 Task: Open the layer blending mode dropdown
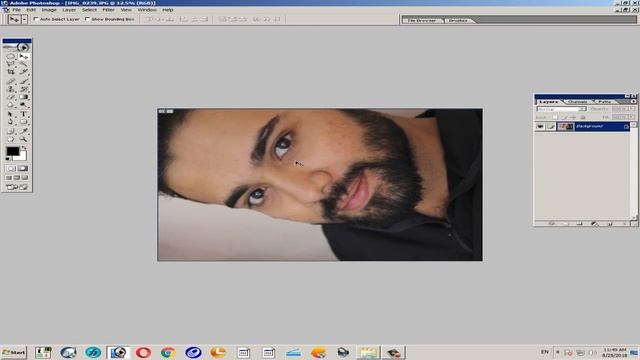(x=561, y=109)
